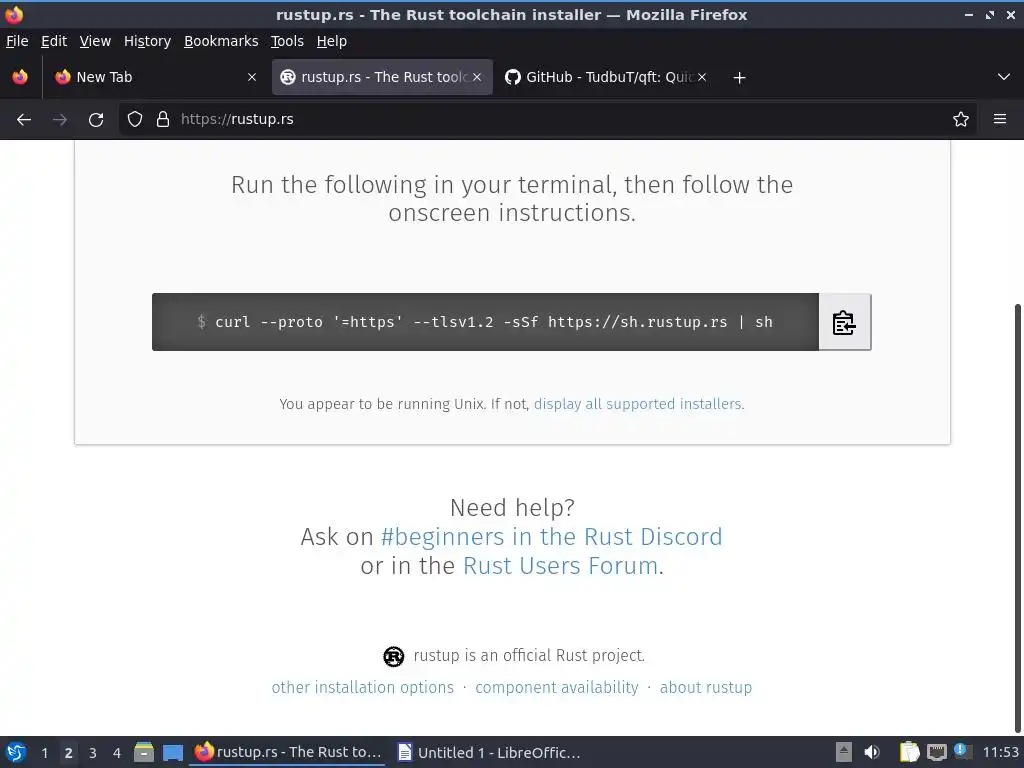The width and height of the screenshot is (1024, 768).
Task: Click the 'Need help?' heading
Action: (513, 507)
